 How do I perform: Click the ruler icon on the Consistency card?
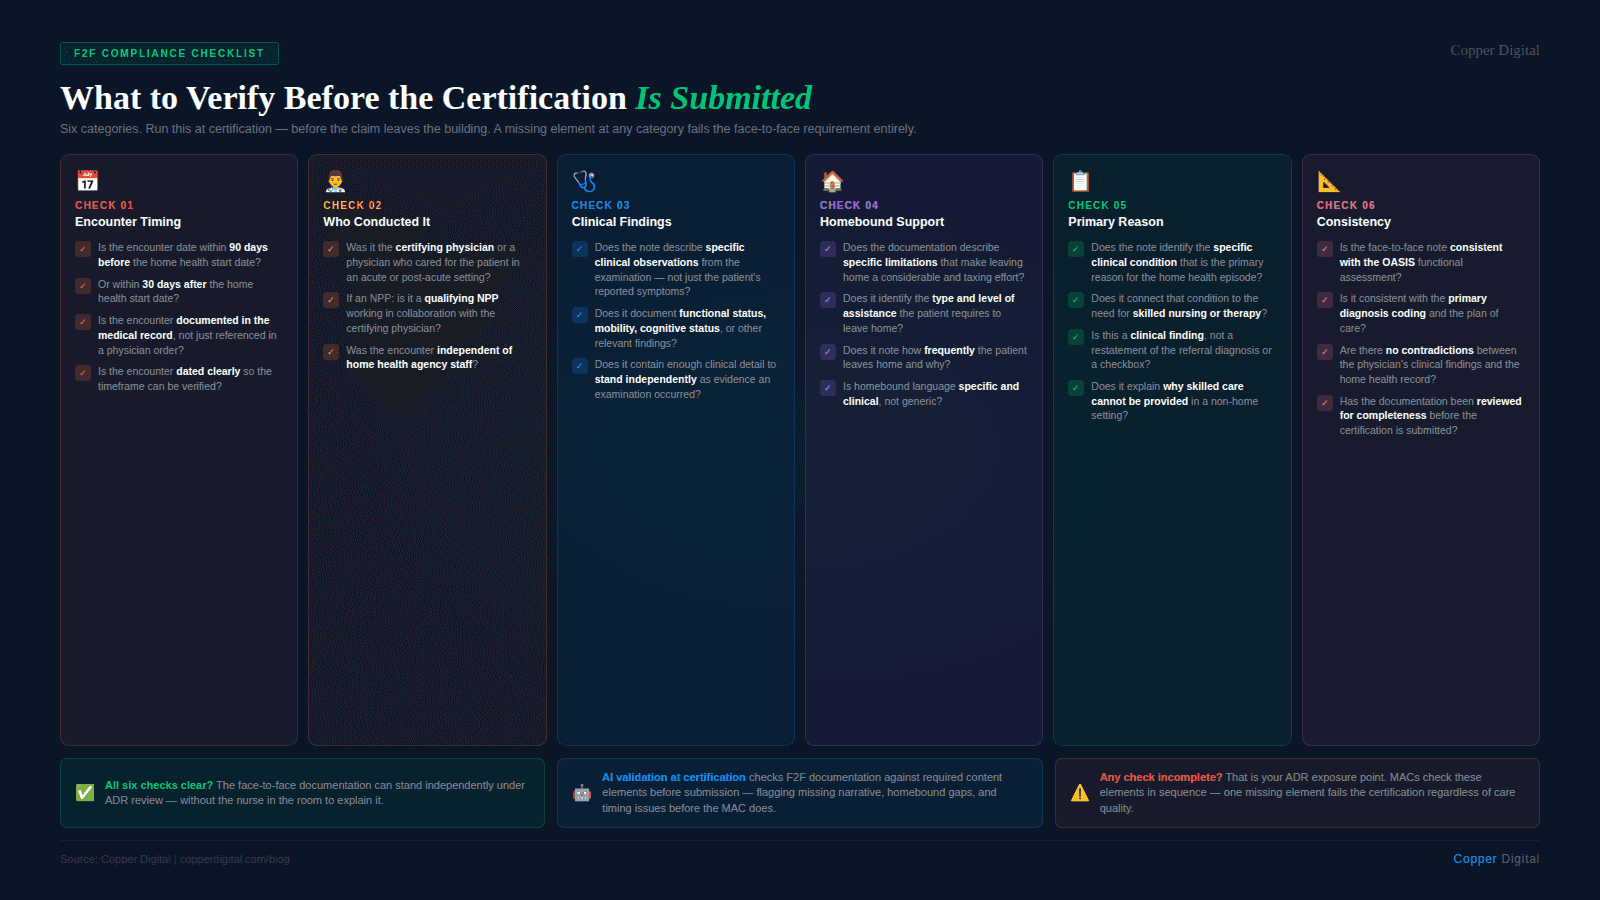coord(1327,180)
